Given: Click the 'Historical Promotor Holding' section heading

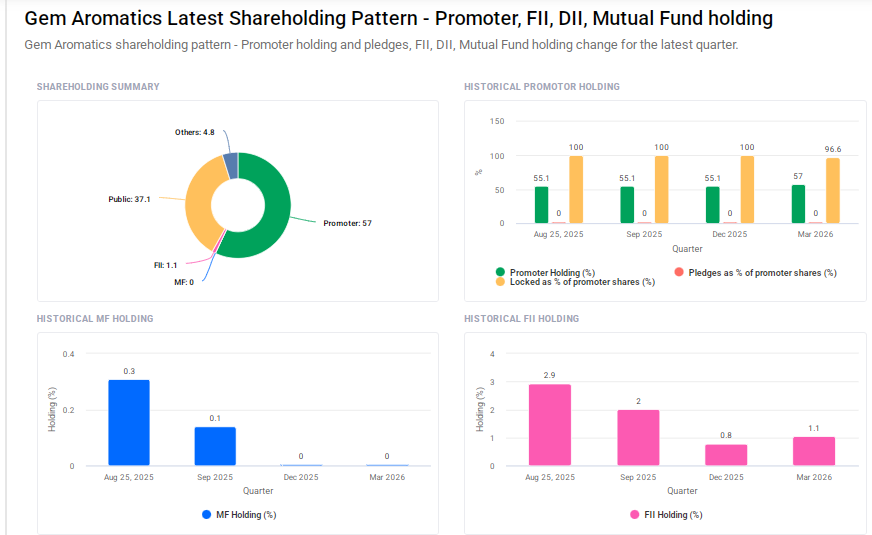Looking at the screenshot, I should pos(542,87).
